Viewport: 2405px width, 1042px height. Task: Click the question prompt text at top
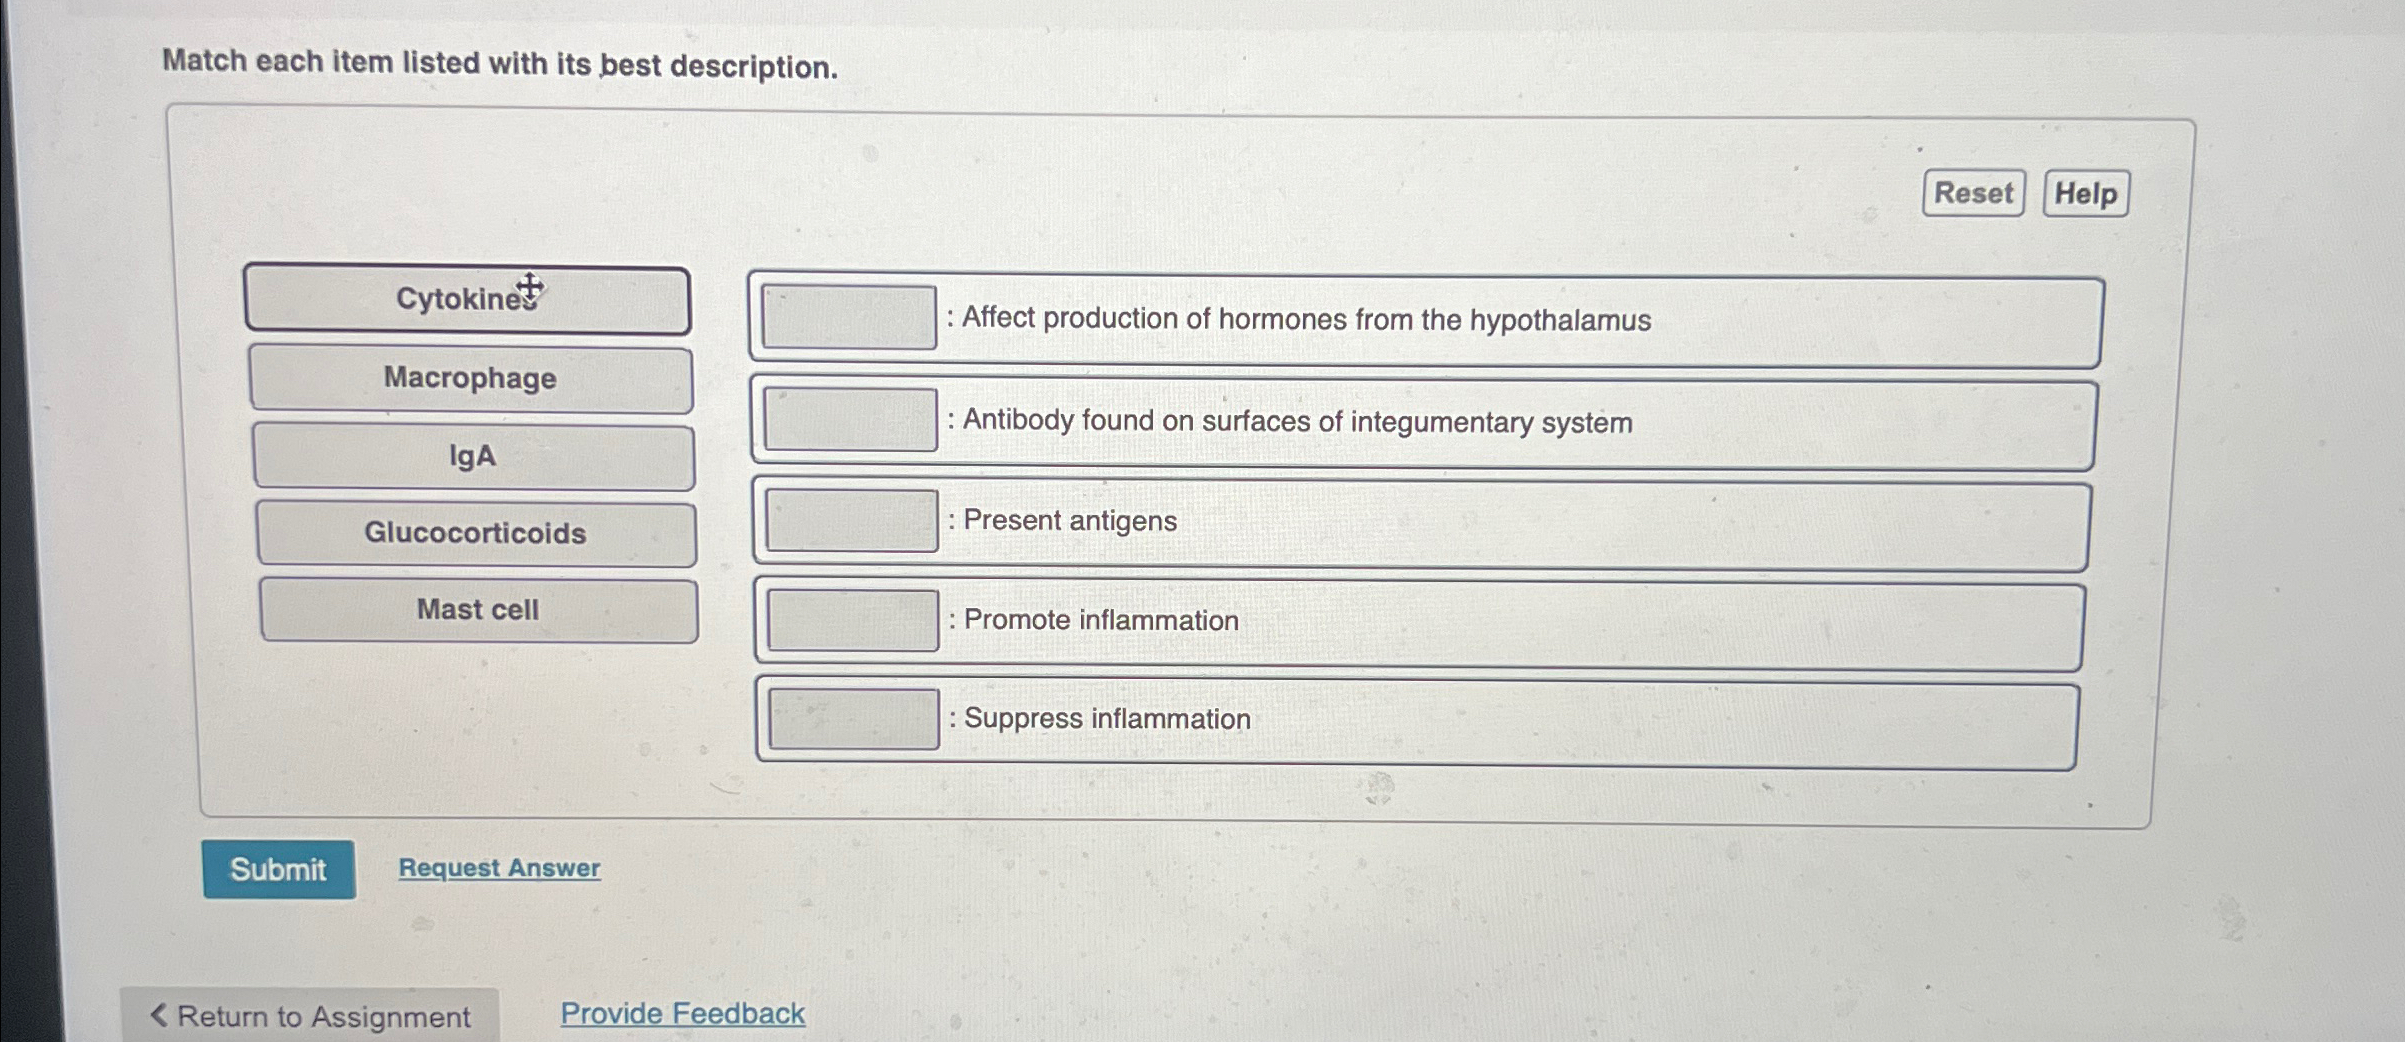(500, 64)
